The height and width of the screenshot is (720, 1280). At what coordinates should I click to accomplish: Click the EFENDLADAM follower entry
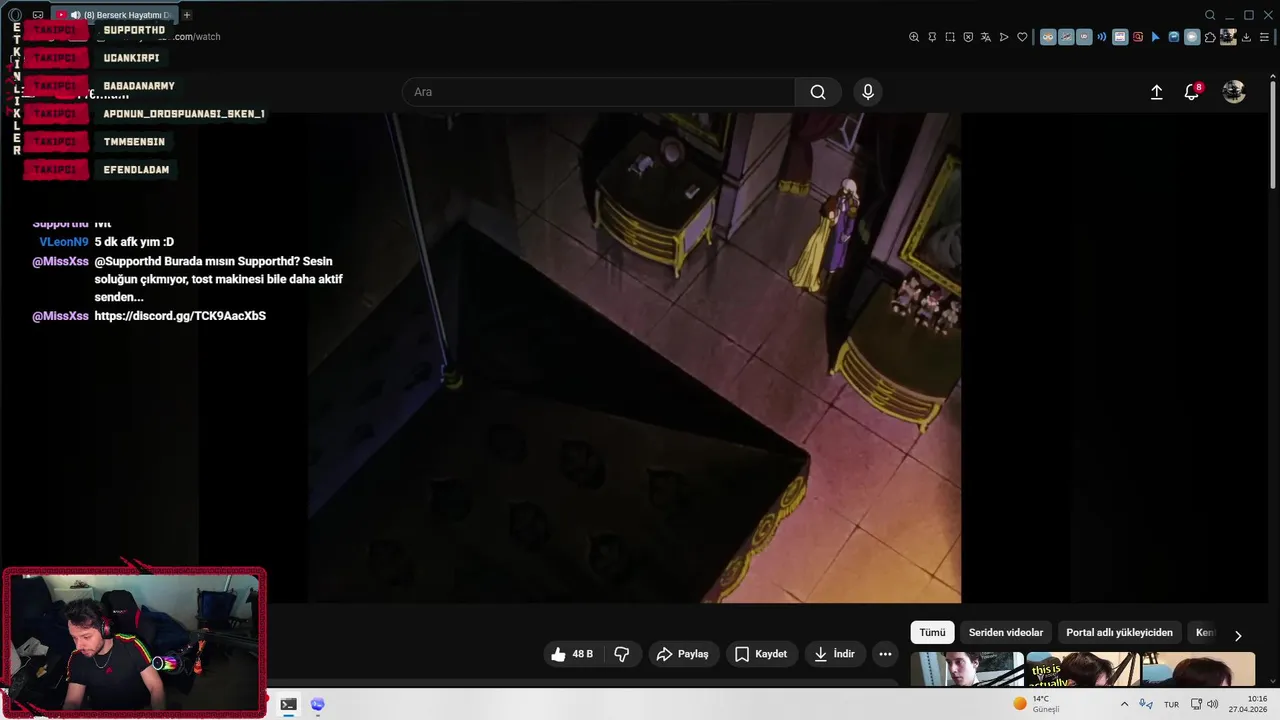click(136, 170)
